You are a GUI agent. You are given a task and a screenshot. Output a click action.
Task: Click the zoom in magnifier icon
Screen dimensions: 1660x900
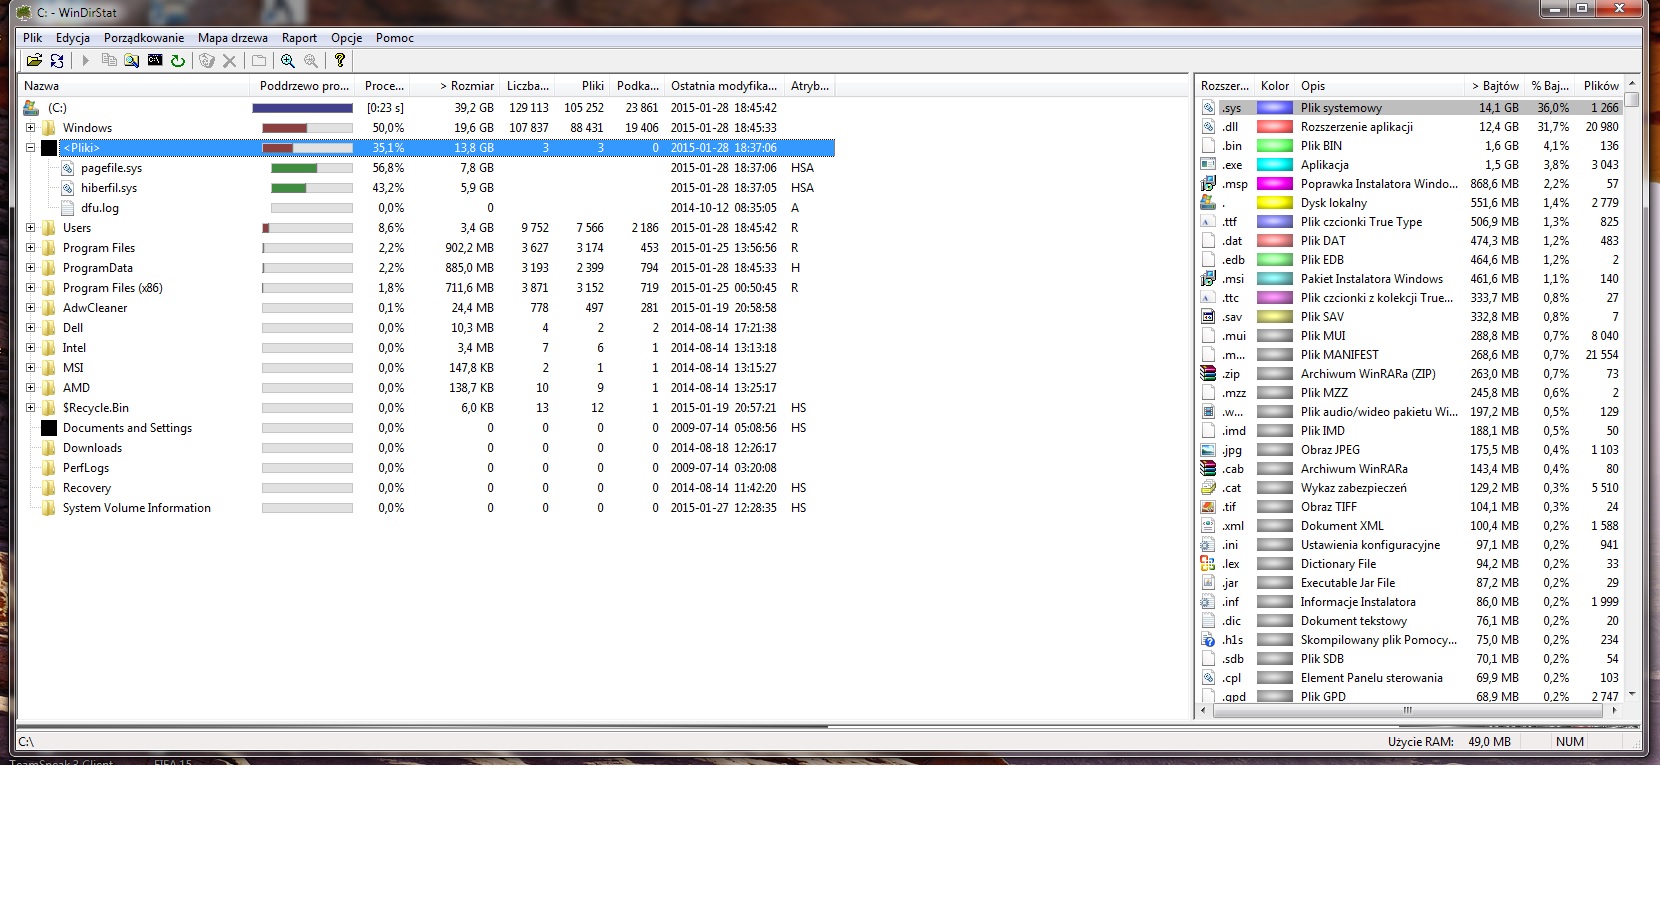point(288,61)
